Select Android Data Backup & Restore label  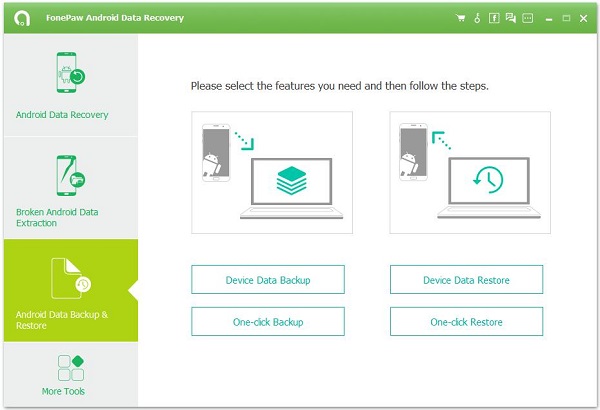click(62, 320)
